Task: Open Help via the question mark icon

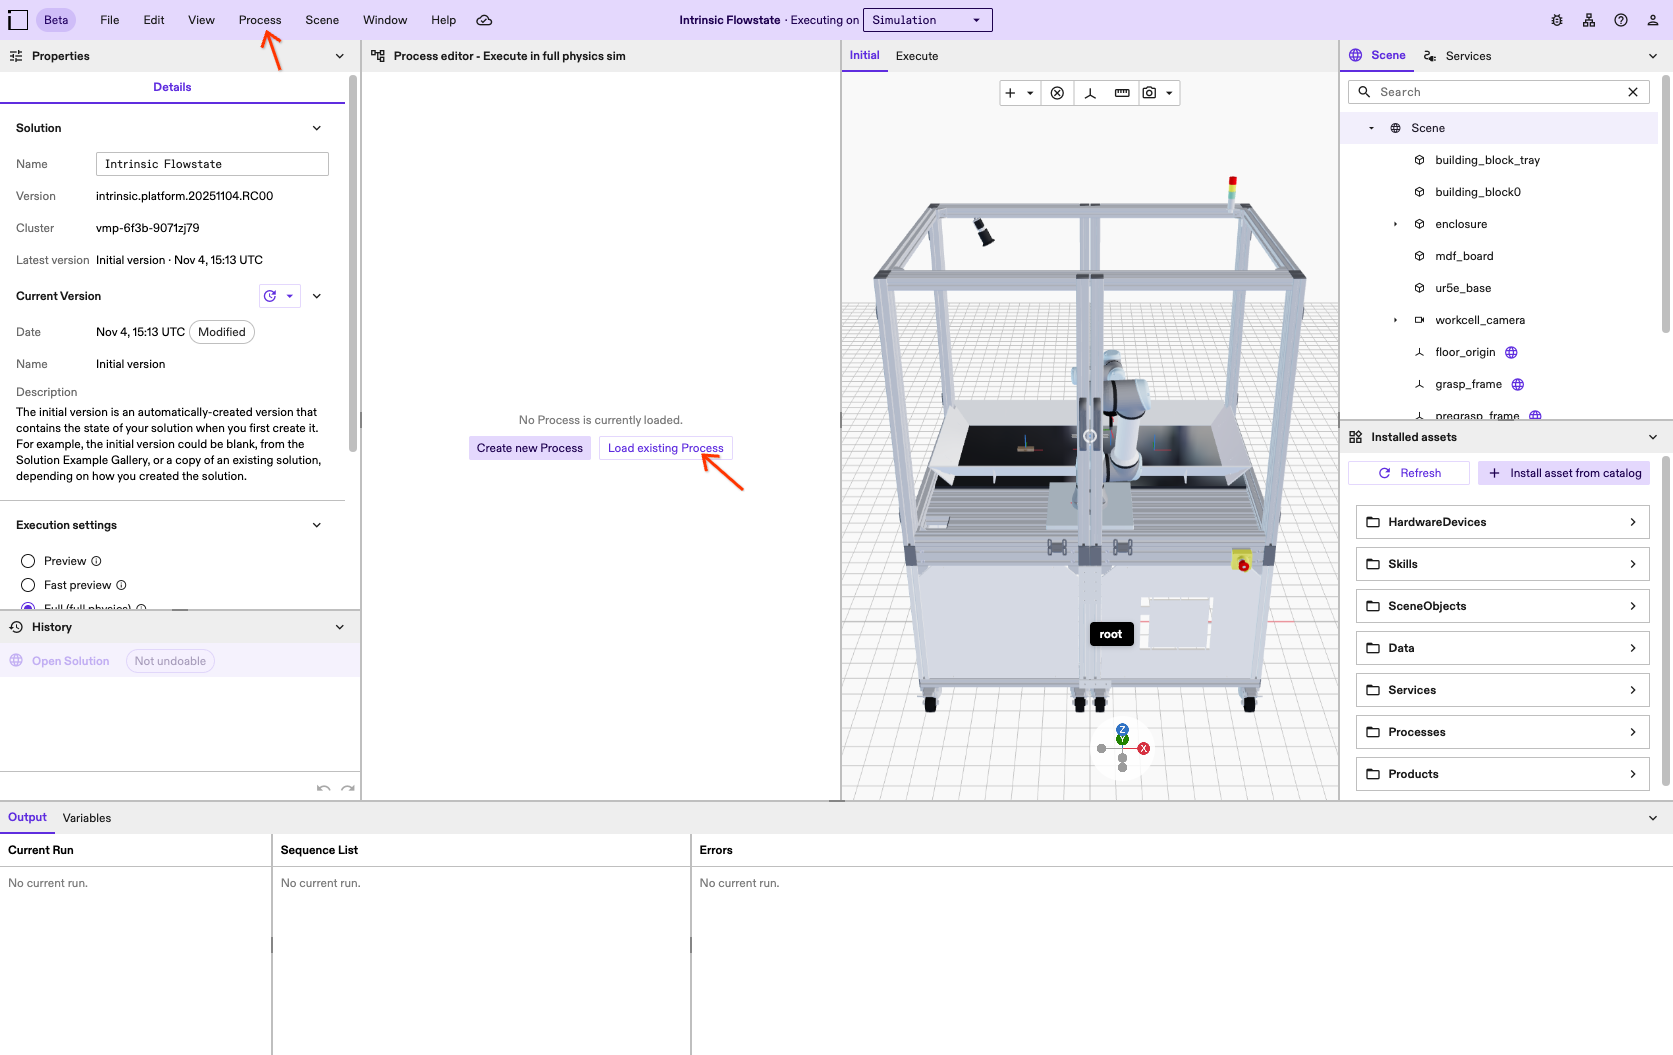Action: [1621, 19]
